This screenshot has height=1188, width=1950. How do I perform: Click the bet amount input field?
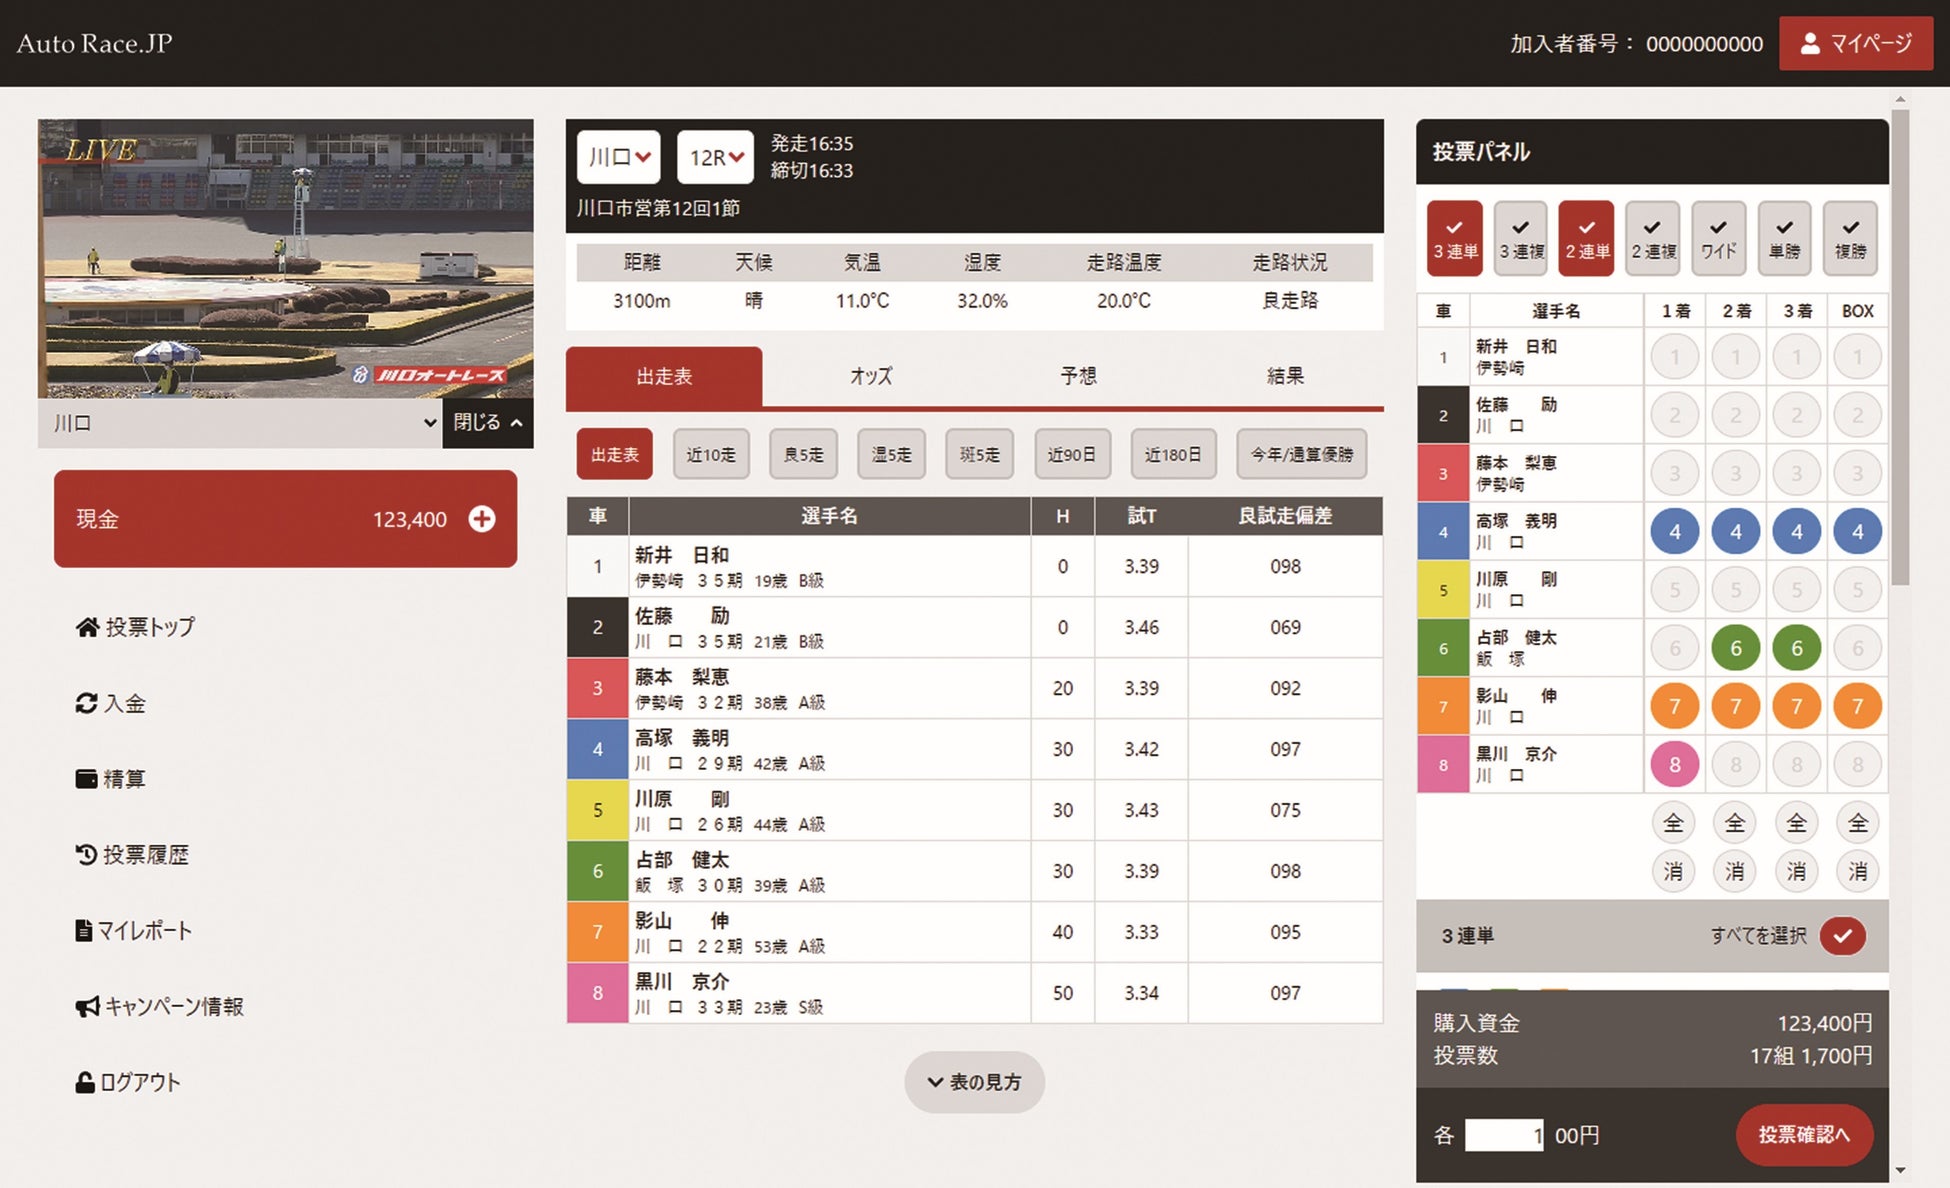pos(1503,1135)
